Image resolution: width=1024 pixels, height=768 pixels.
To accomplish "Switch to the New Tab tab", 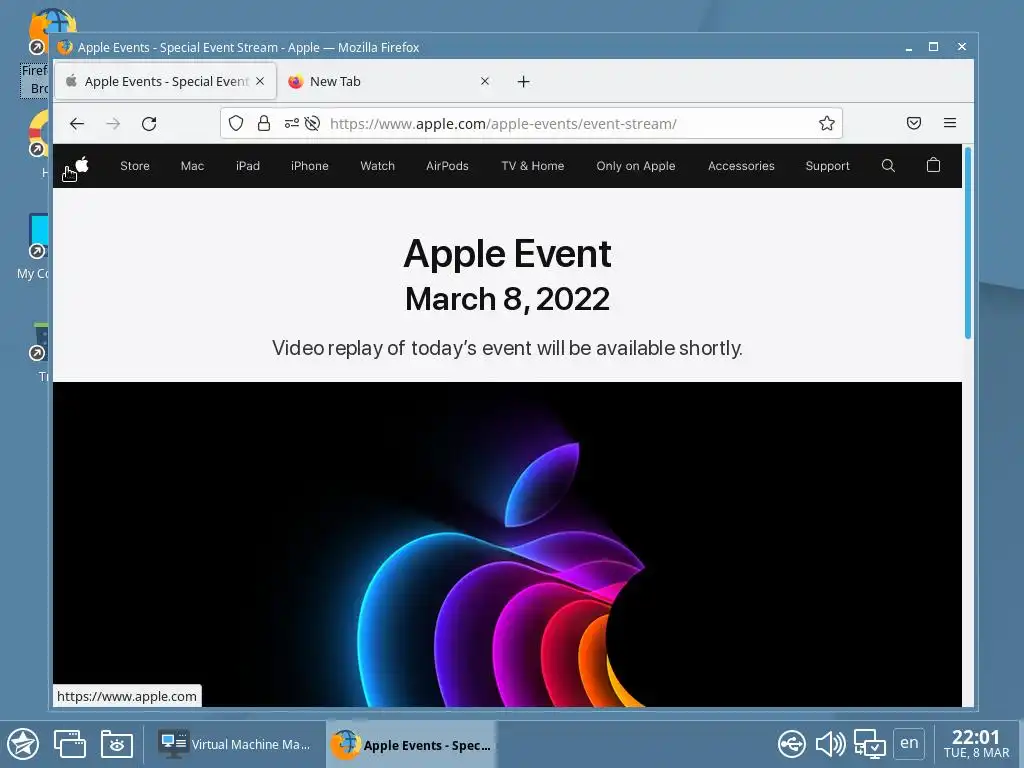I will [x=389, y=81].
